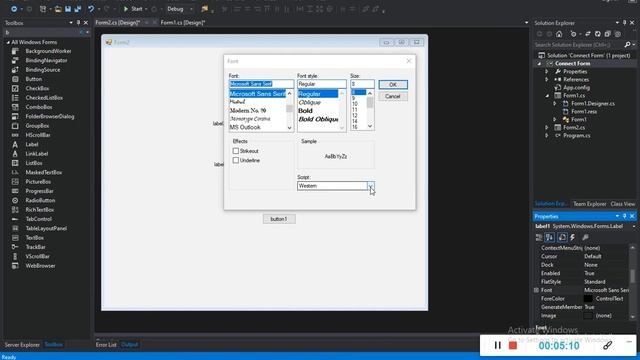Click the pen annotate icon on recorder bar
Viewport: 640px width, 360px height.
point(607,345)
